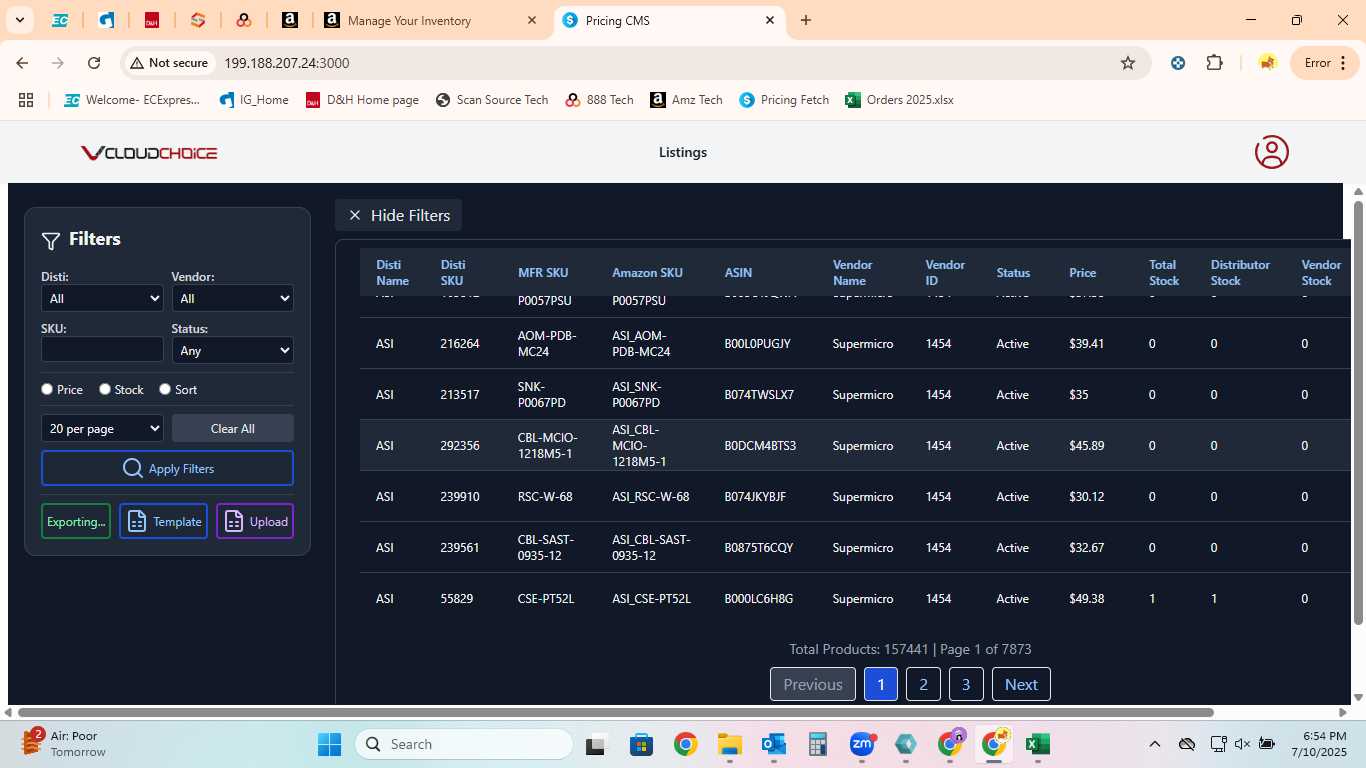Open Excel from the taskbar
1366x768 pixels.
[x=1037, y=744]
